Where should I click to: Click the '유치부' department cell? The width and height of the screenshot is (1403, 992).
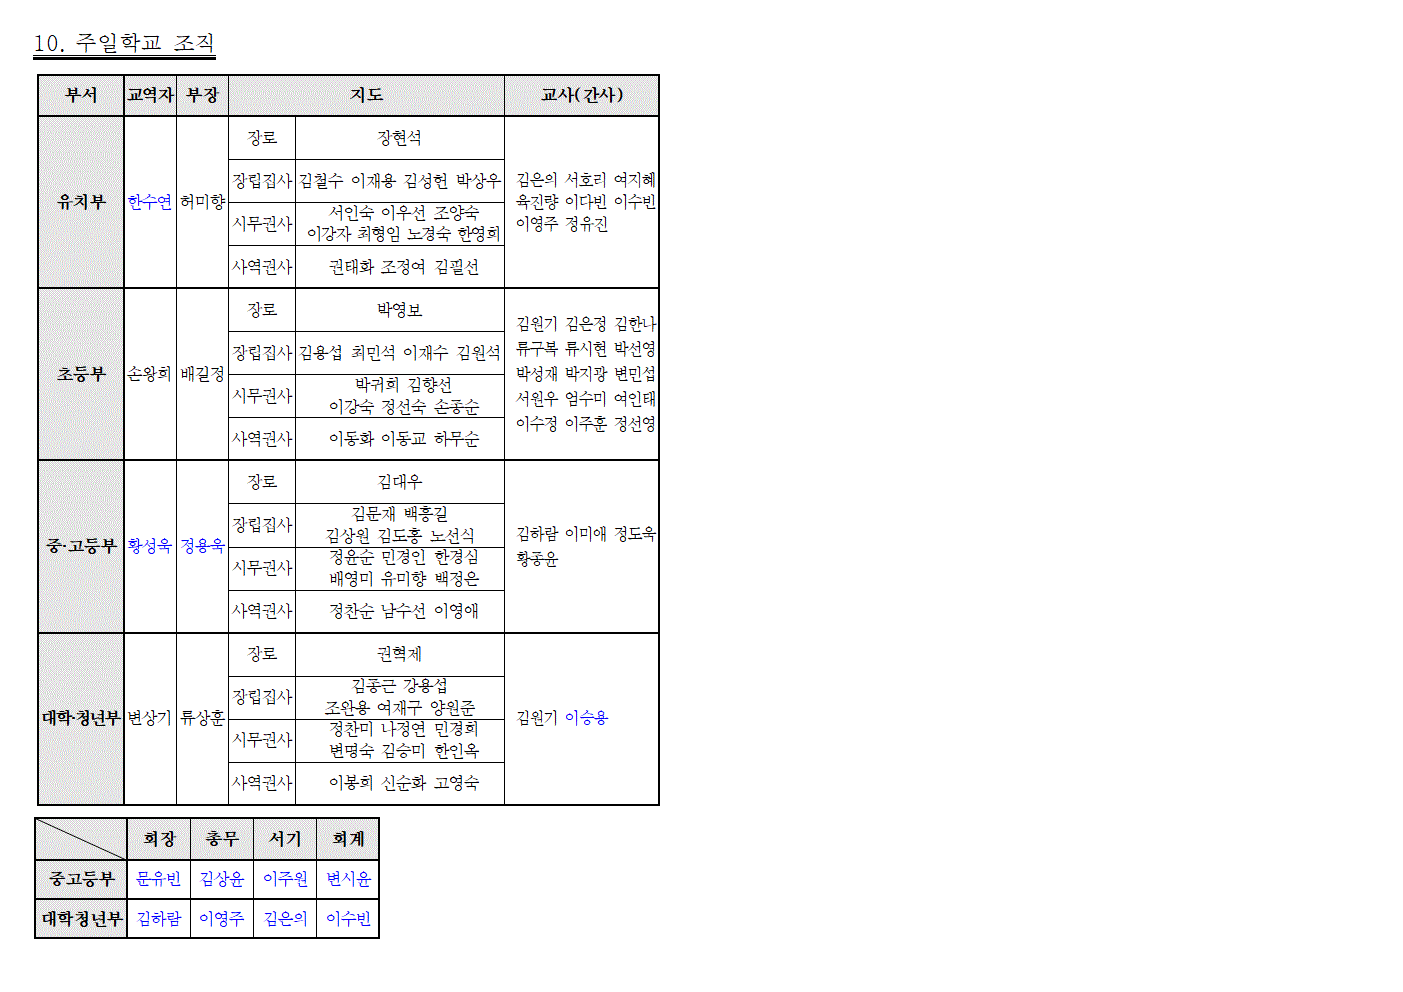point(81,202)
